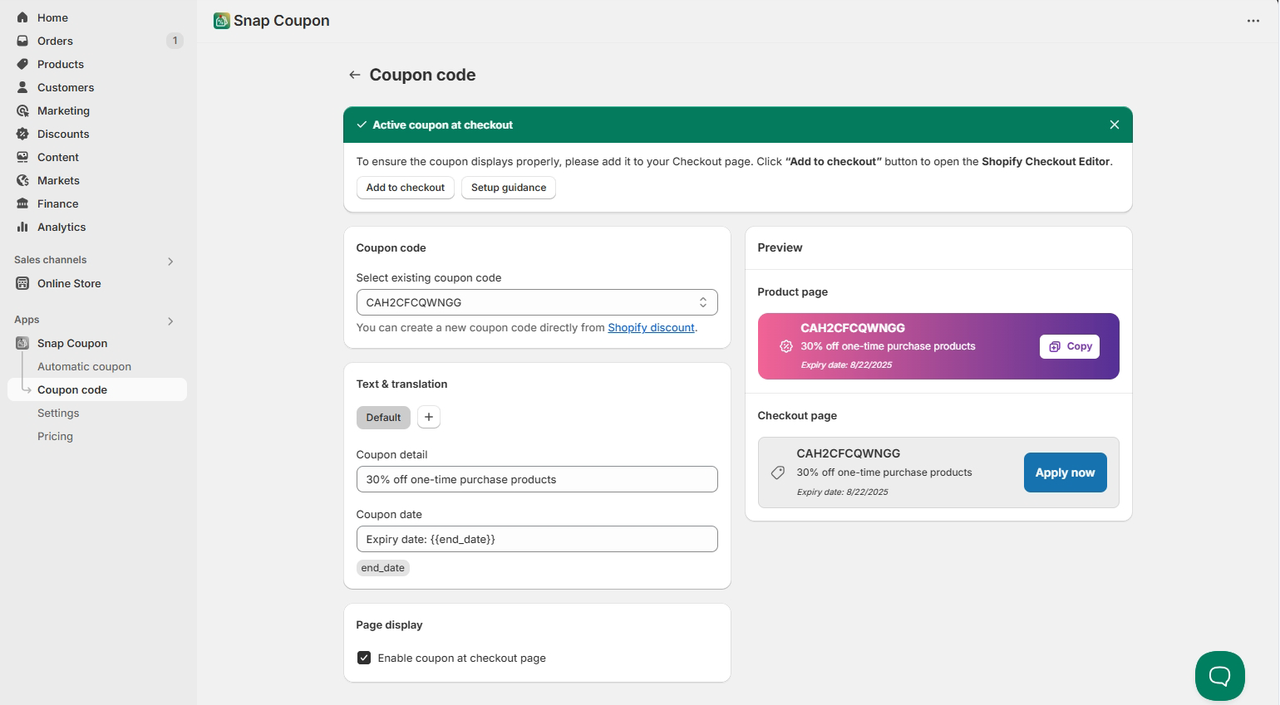Copy the product page coupon code
1280x705 pixels.
click(1070, 346)
